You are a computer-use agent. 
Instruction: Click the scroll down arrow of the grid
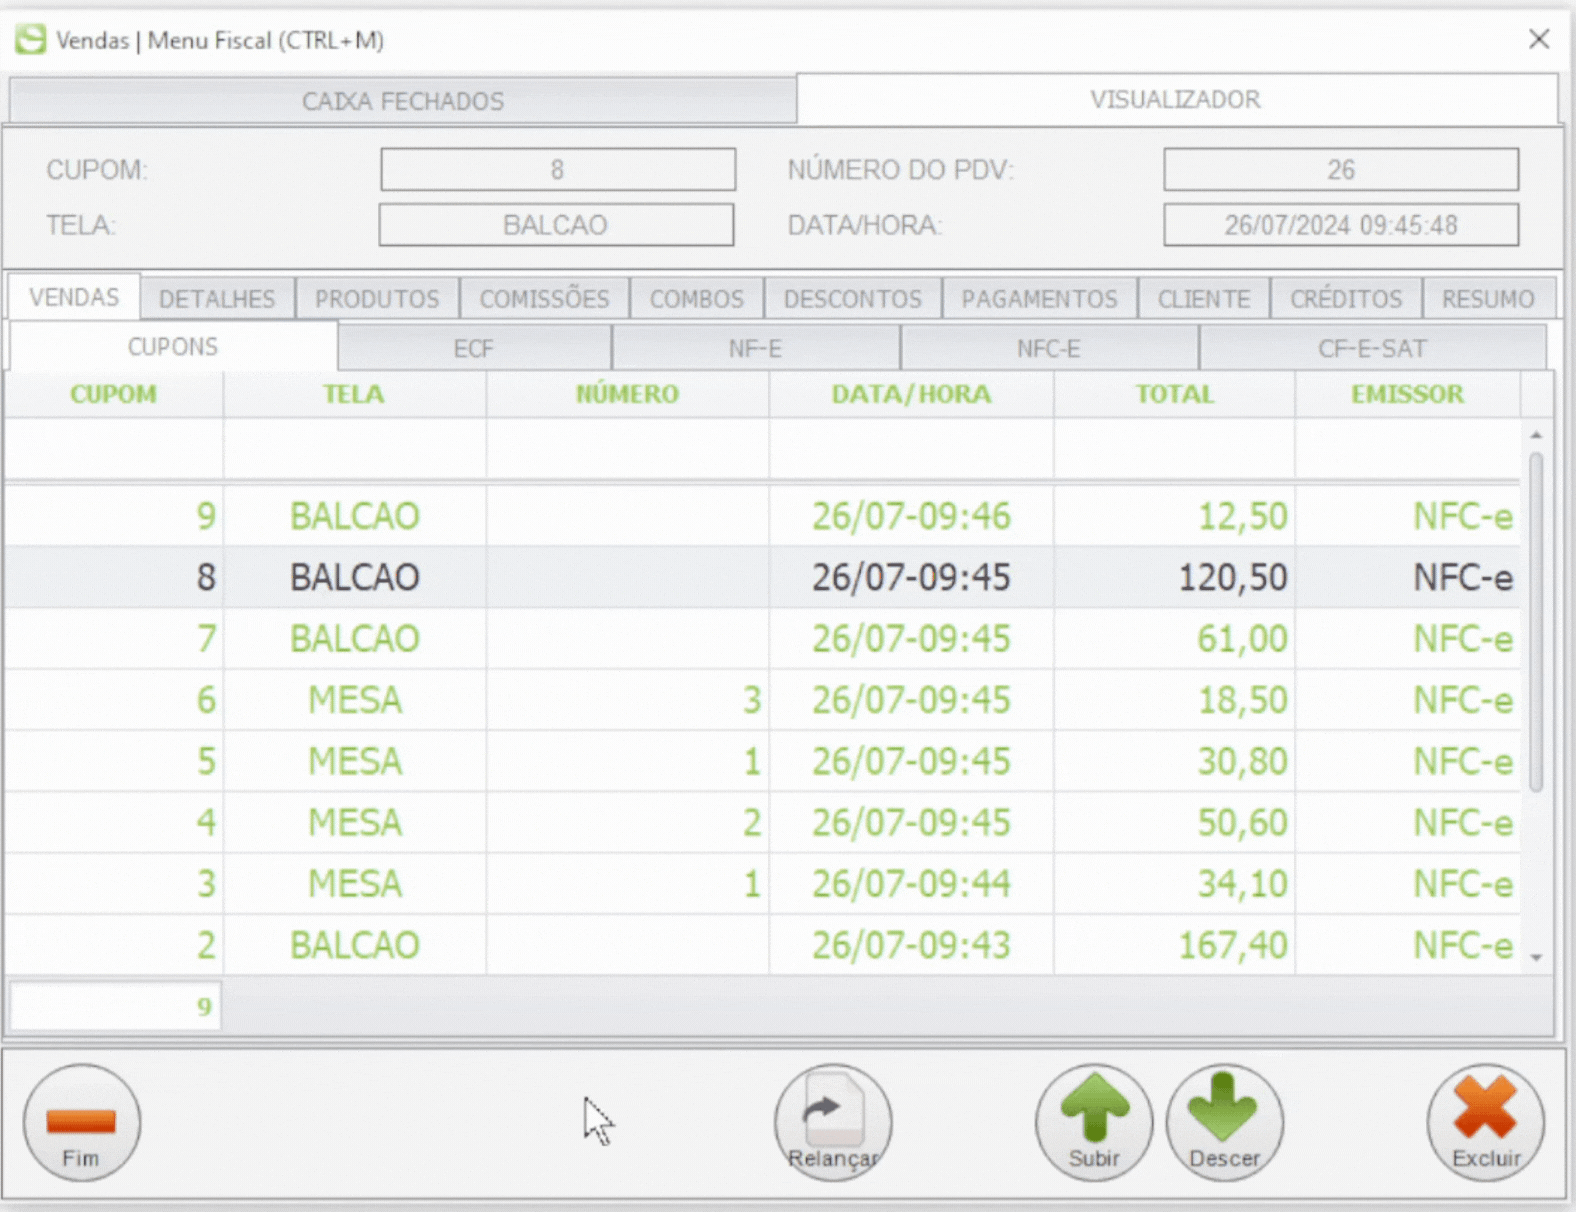(x=1536, y=958)
